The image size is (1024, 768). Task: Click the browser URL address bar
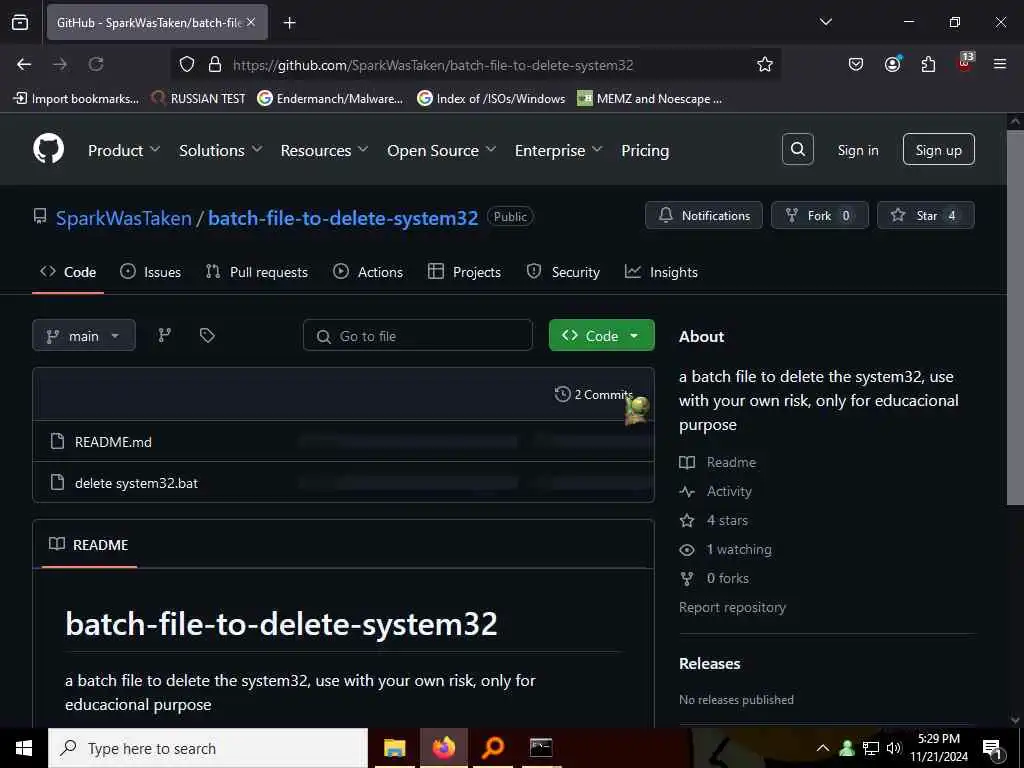click(x=477, y=65)
